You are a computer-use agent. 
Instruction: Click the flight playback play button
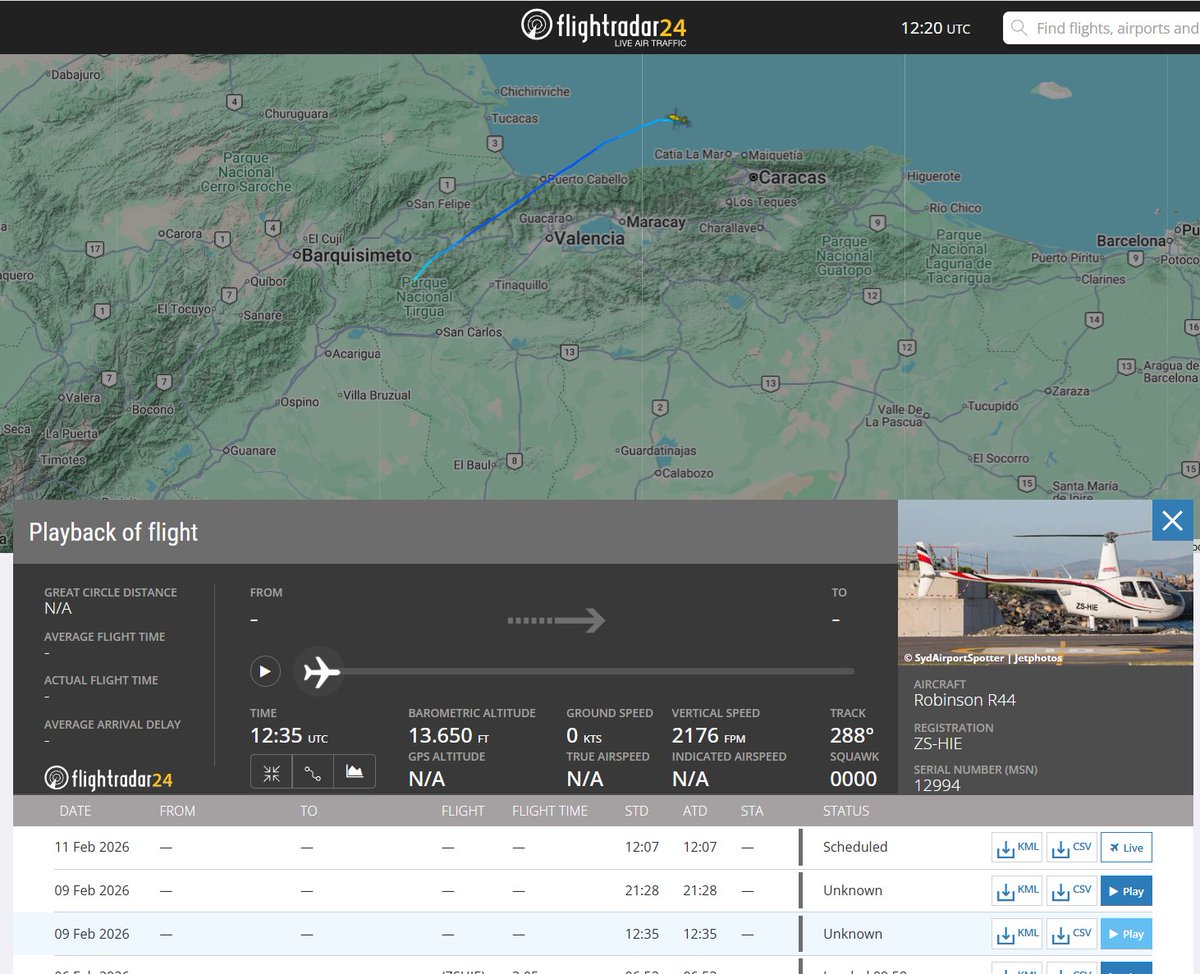[x=264, y=671]
